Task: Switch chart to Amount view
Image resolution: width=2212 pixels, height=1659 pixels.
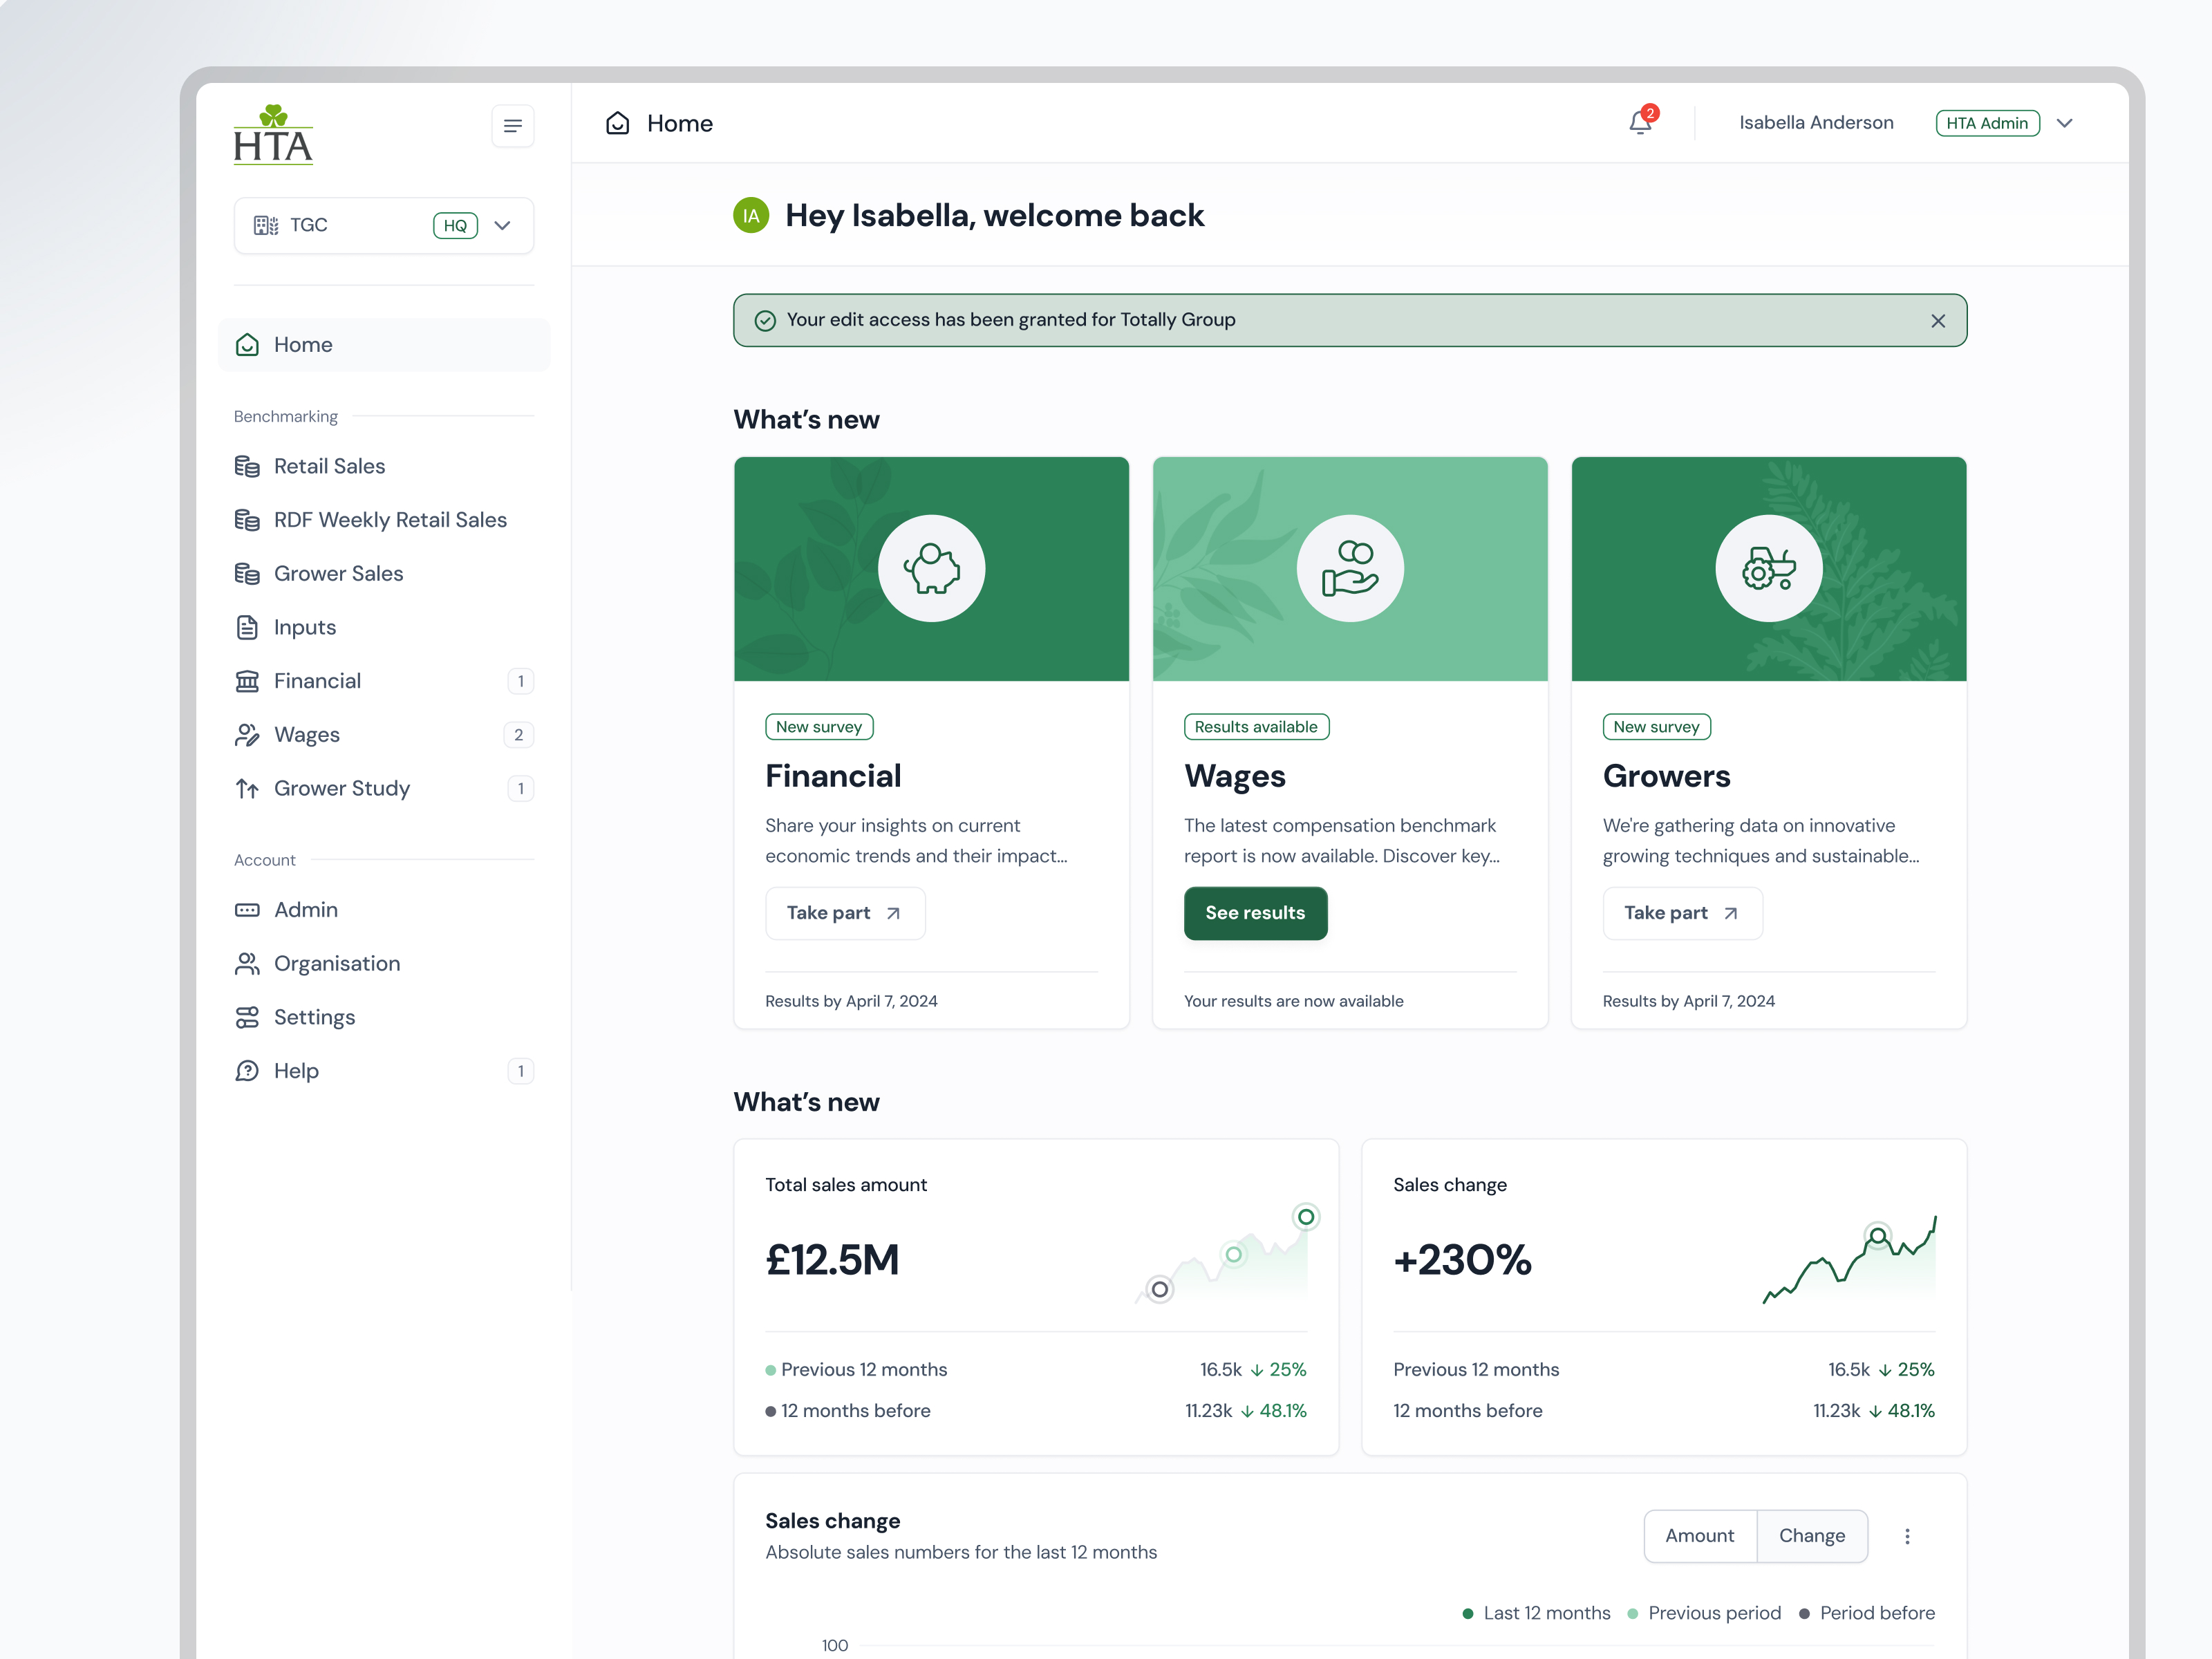Action: coord(1699,1536)
